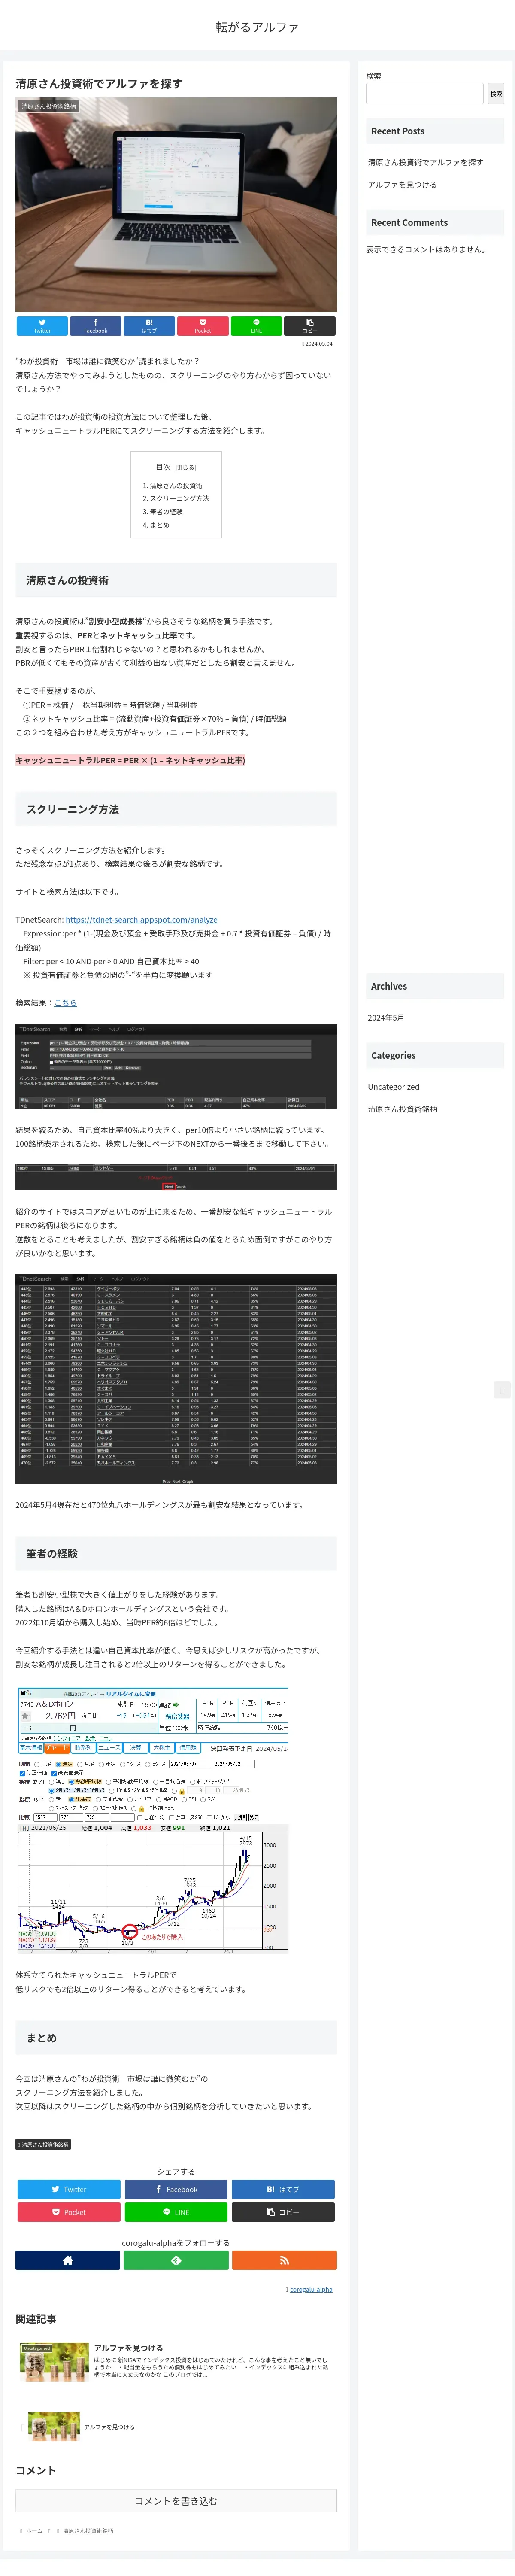This screenshot has height=2576, width=515.
Task: Collapse the table of contents with 閉じる
Action: tap(186, 467)
